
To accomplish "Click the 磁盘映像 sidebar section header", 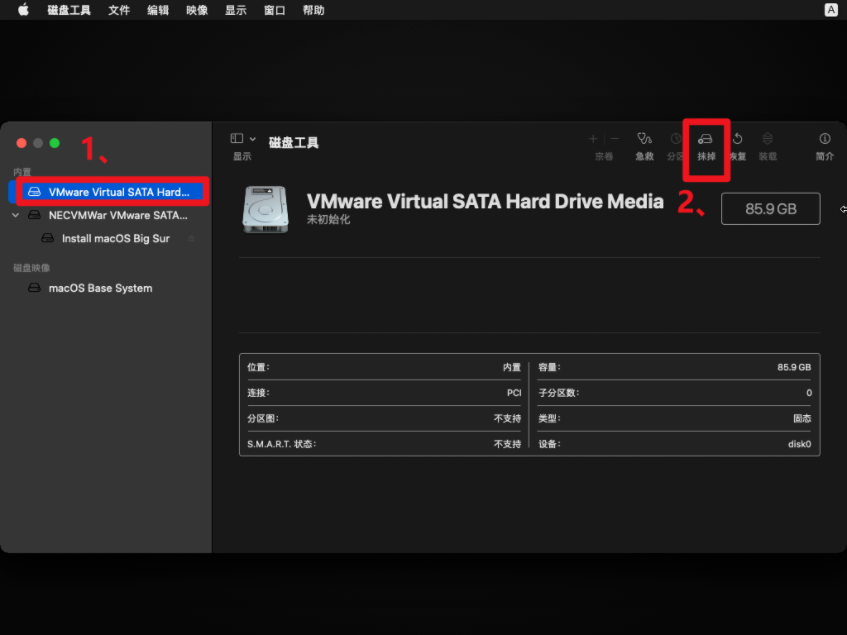I will click(31, 268).
